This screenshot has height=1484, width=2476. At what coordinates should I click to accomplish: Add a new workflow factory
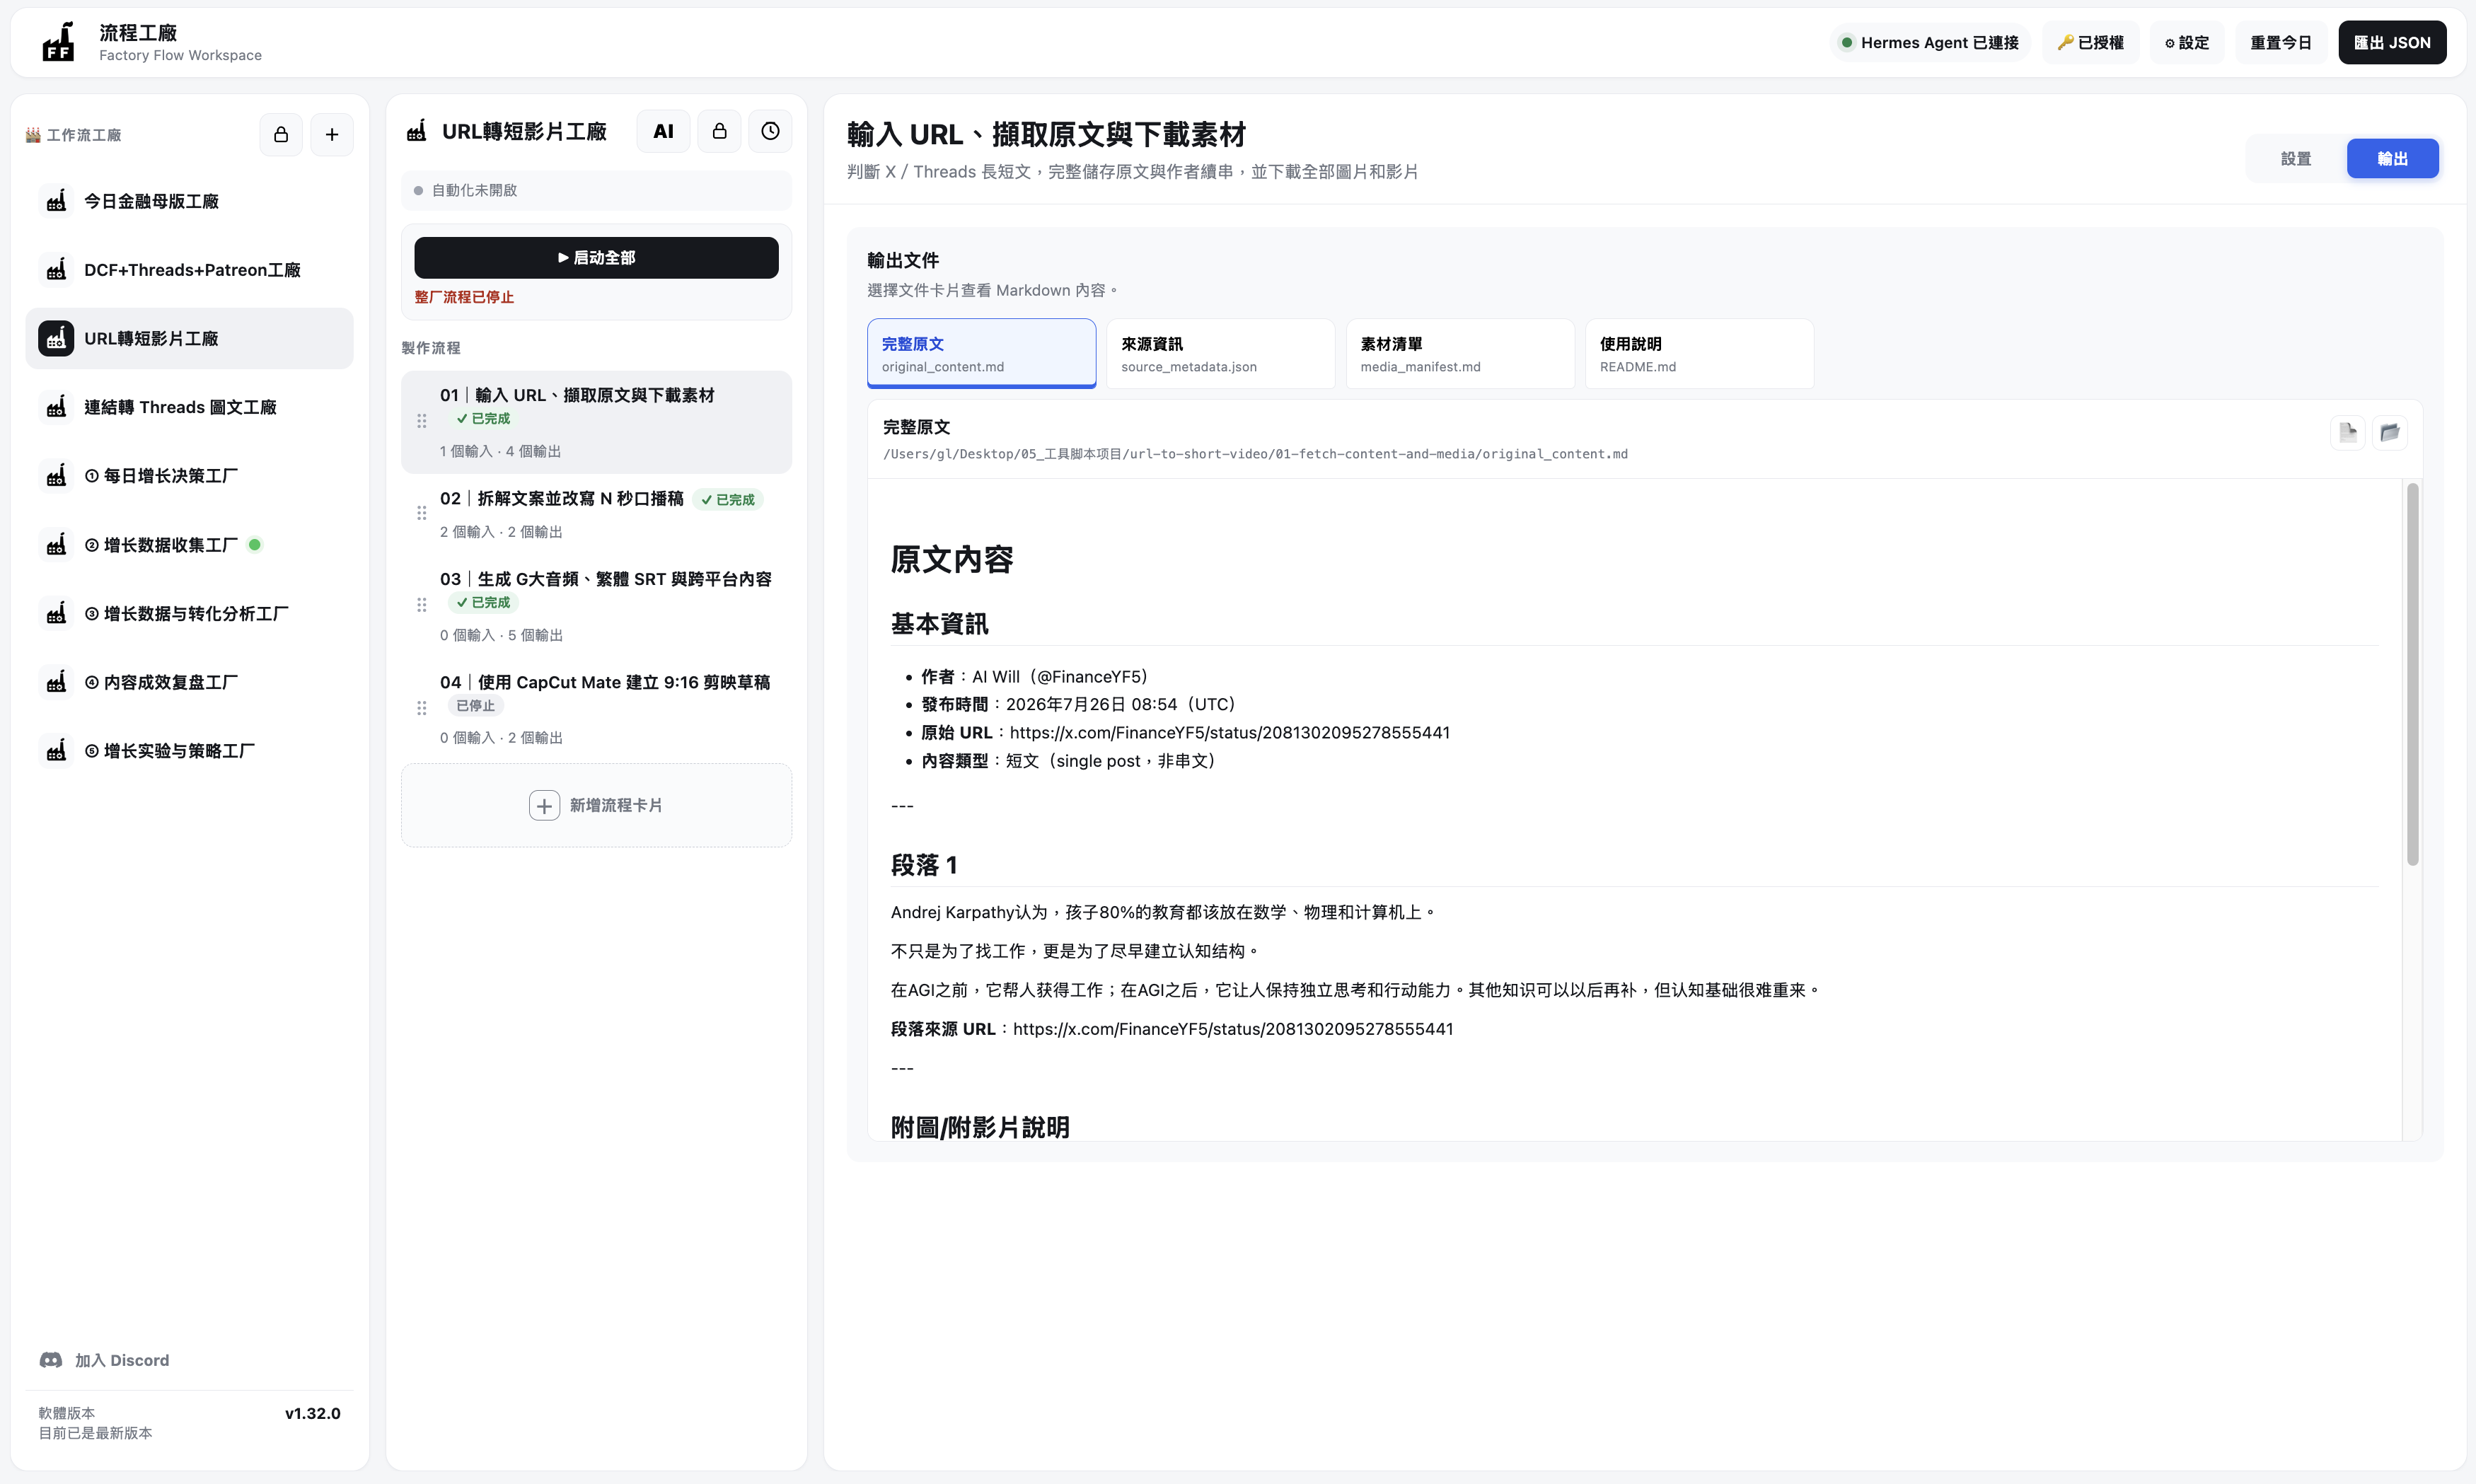[x=332, y=135]
